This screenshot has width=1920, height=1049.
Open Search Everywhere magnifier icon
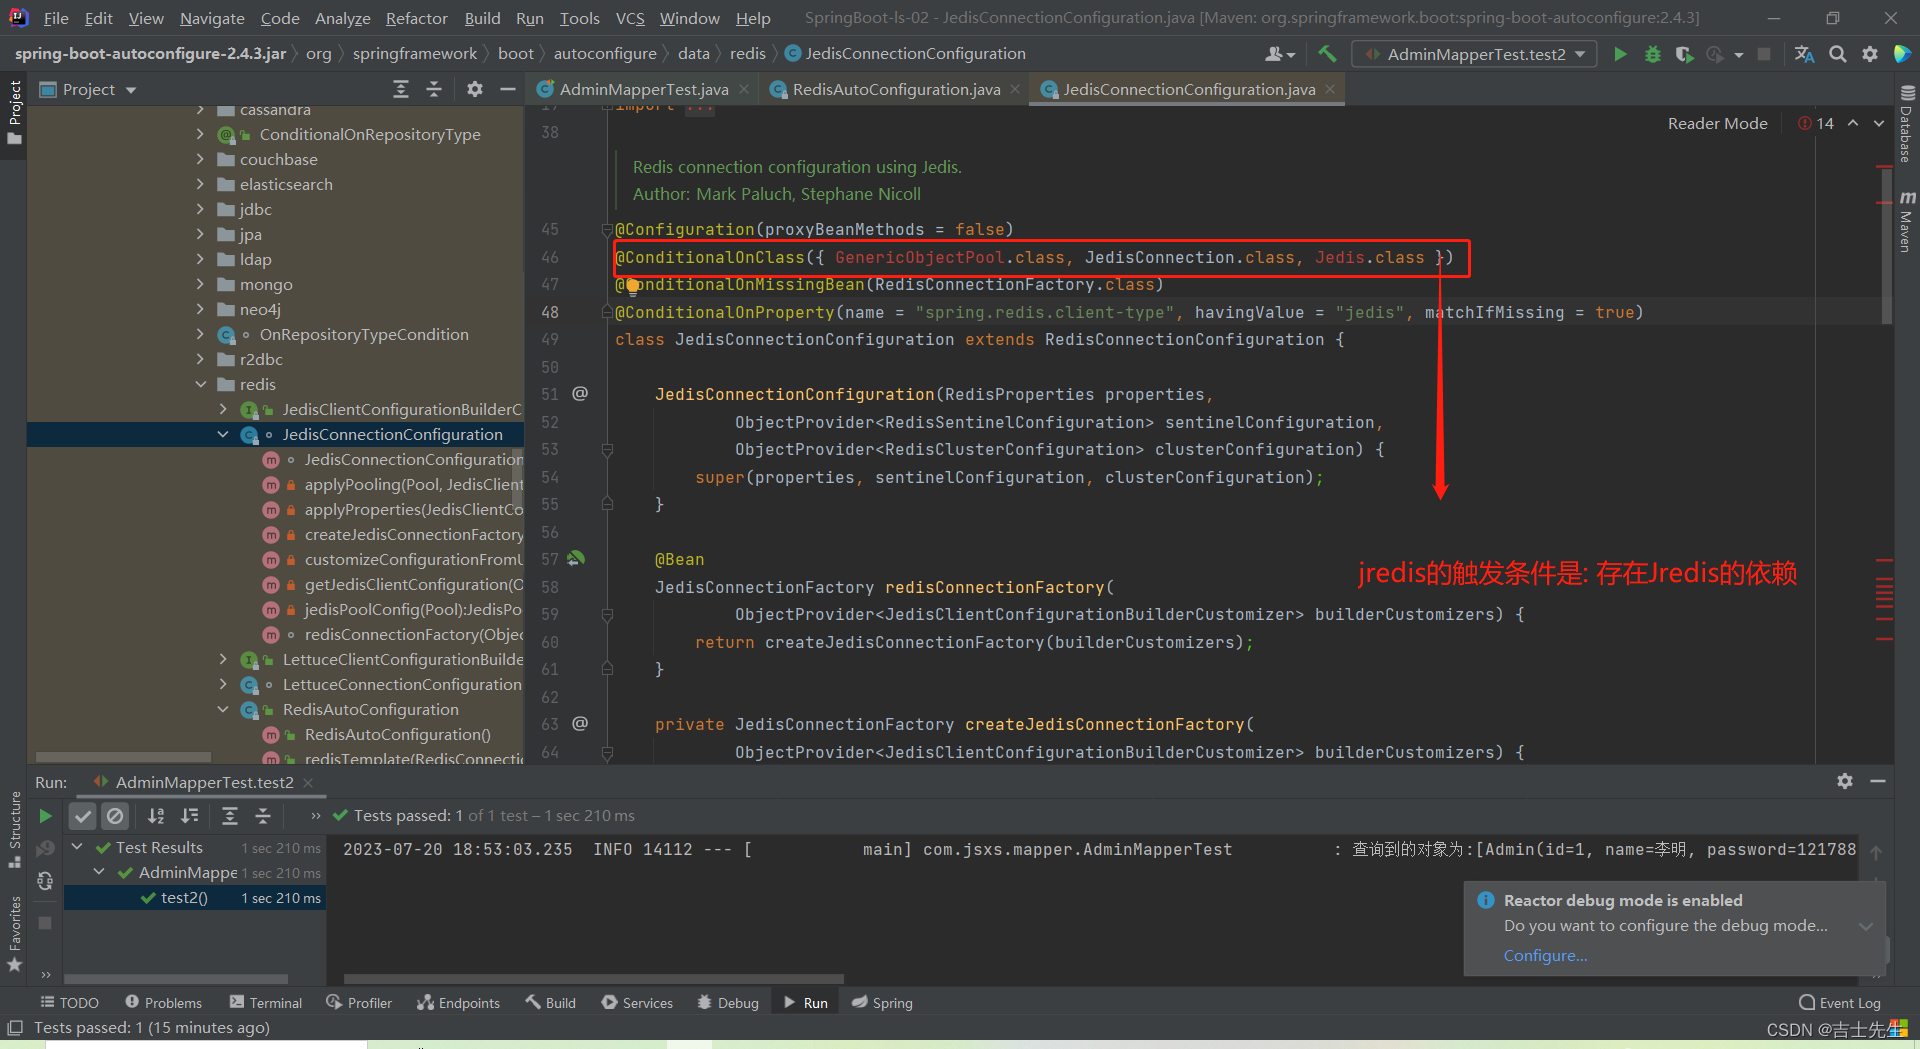click(x=1837, y=54)
